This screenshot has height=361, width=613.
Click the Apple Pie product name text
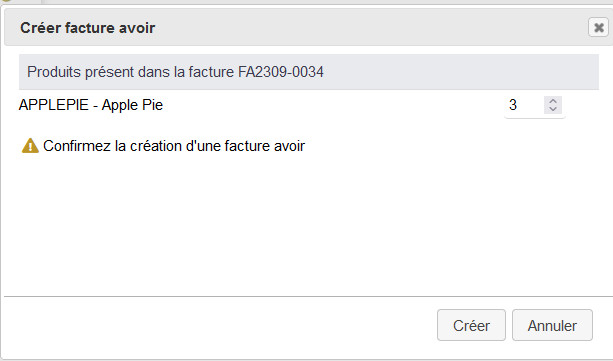tap(133, 105)
